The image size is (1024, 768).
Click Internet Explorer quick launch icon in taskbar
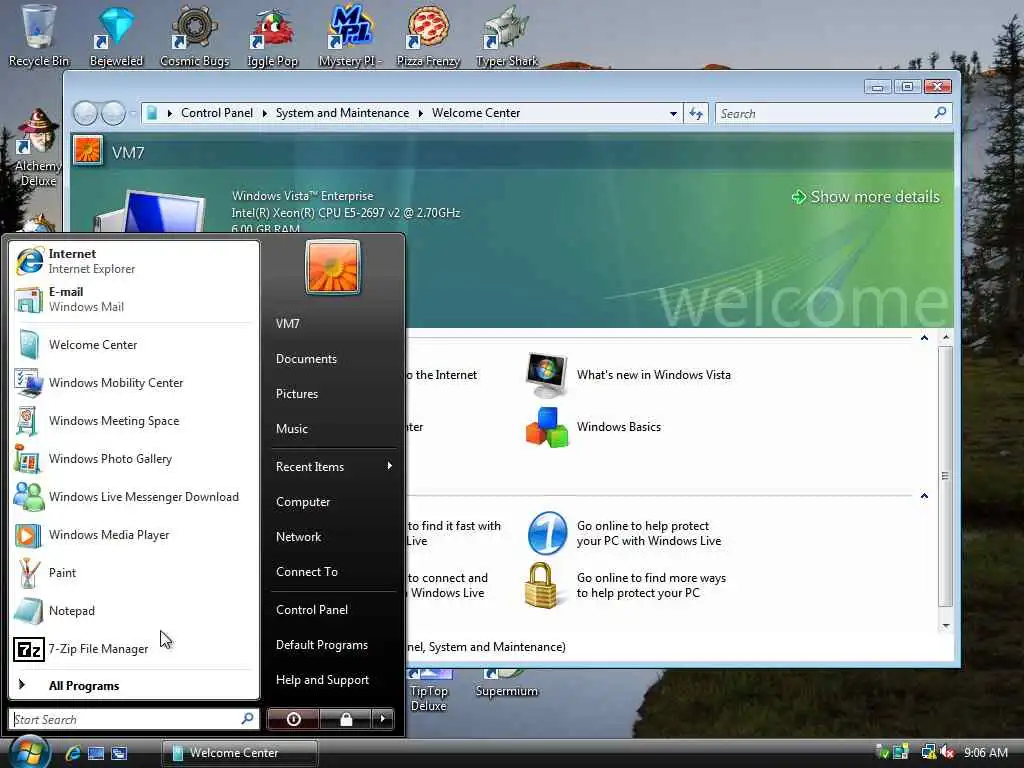coord(72,753)
